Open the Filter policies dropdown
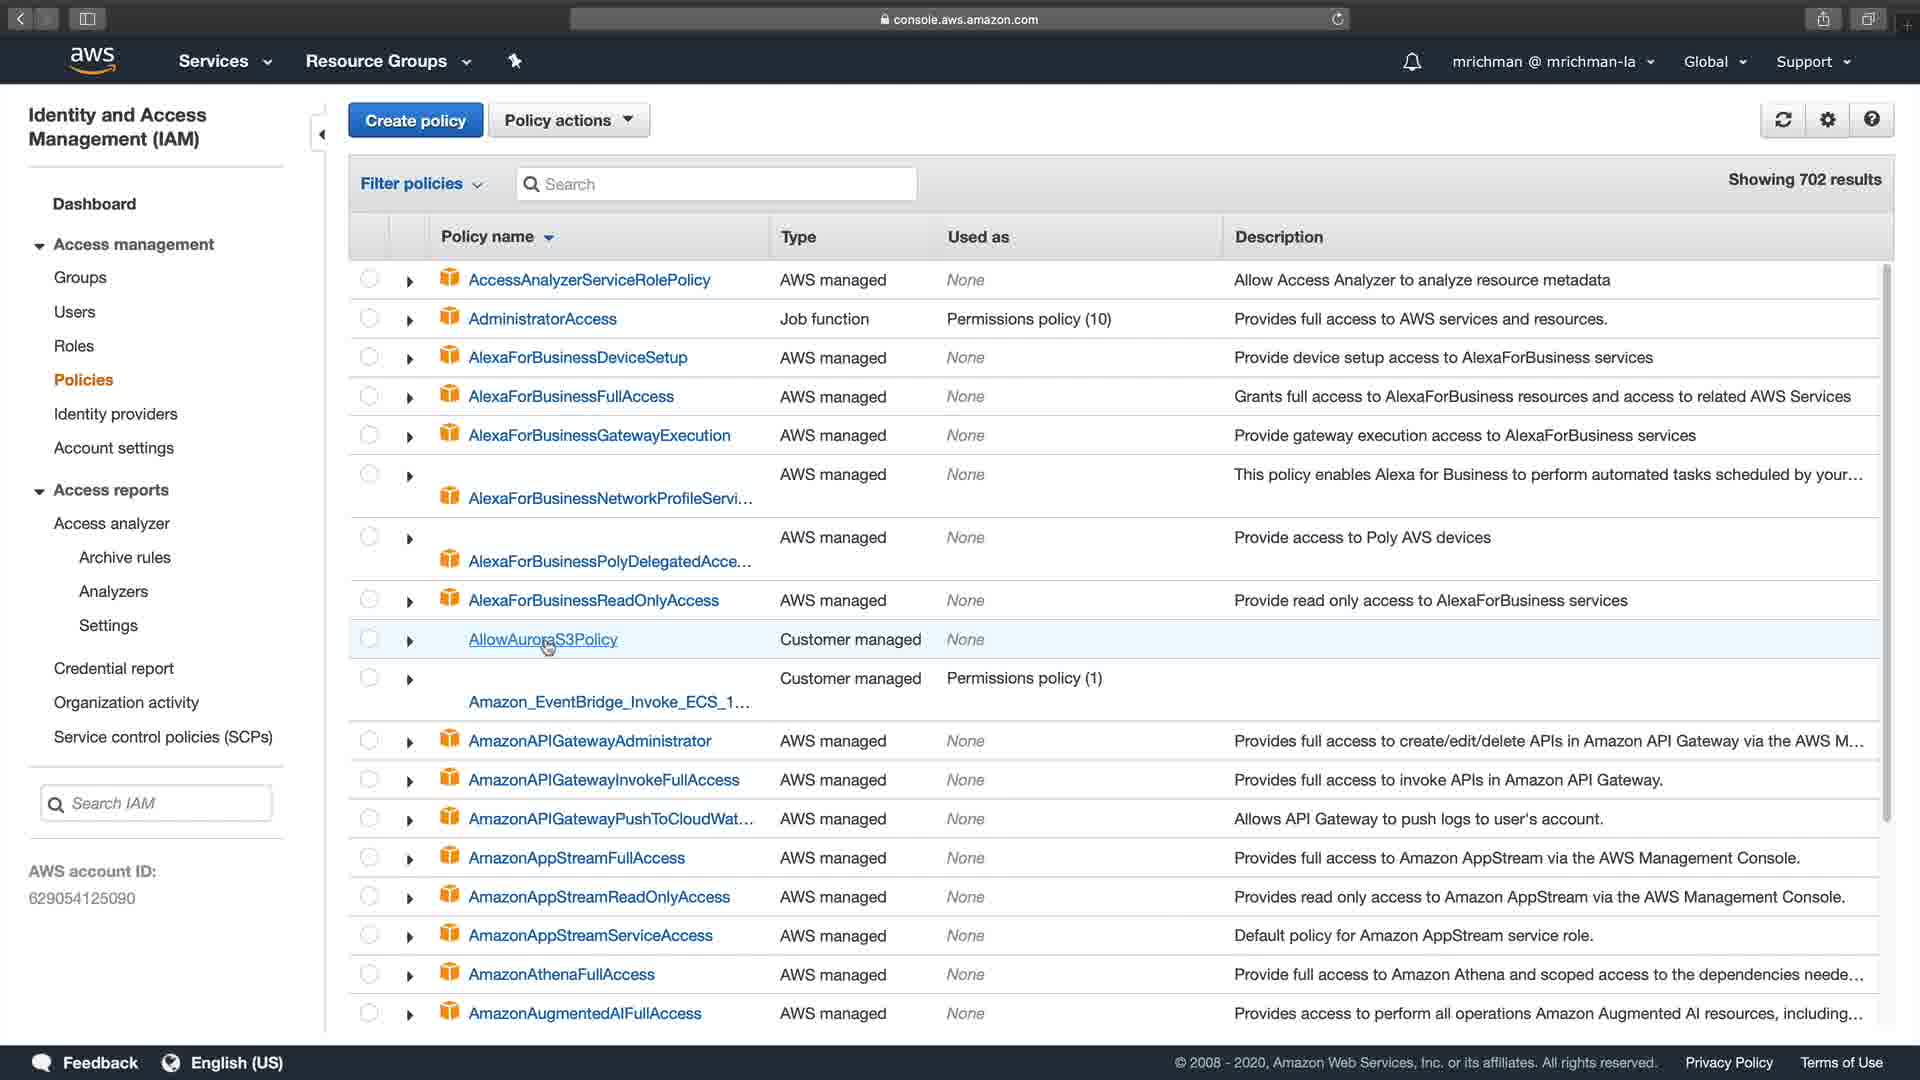Image resolution: width=1920 pixels, height=1080 pixels. pyautogui.click(x=421, y=184)
